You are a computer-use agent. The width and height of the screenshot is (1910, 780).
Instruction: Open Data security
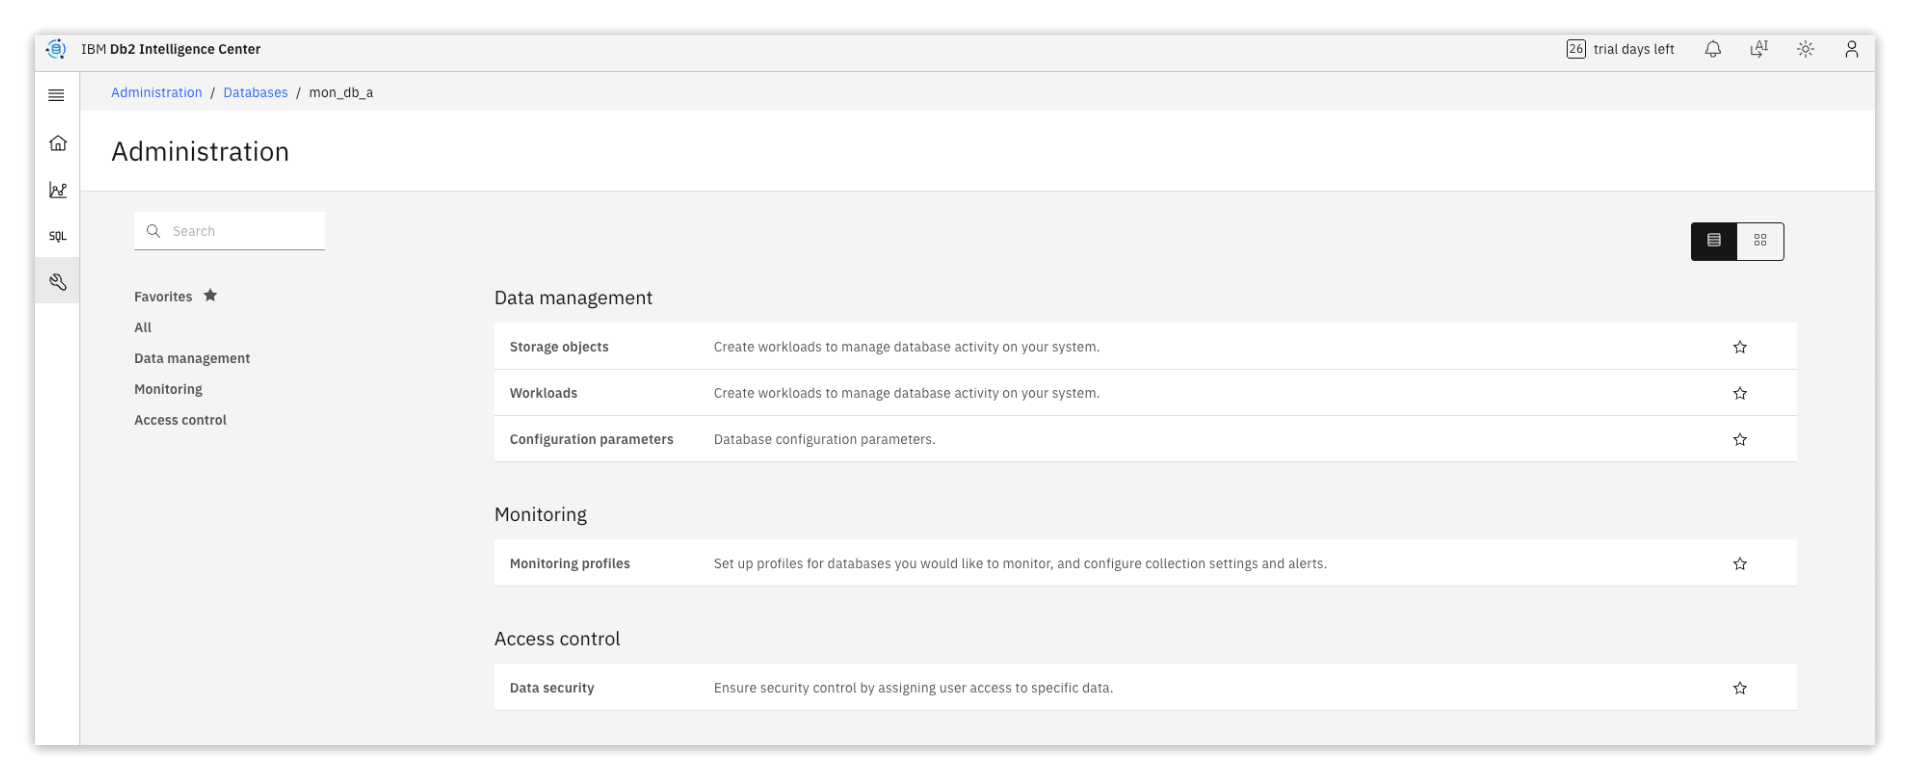[x=552, y=688]
